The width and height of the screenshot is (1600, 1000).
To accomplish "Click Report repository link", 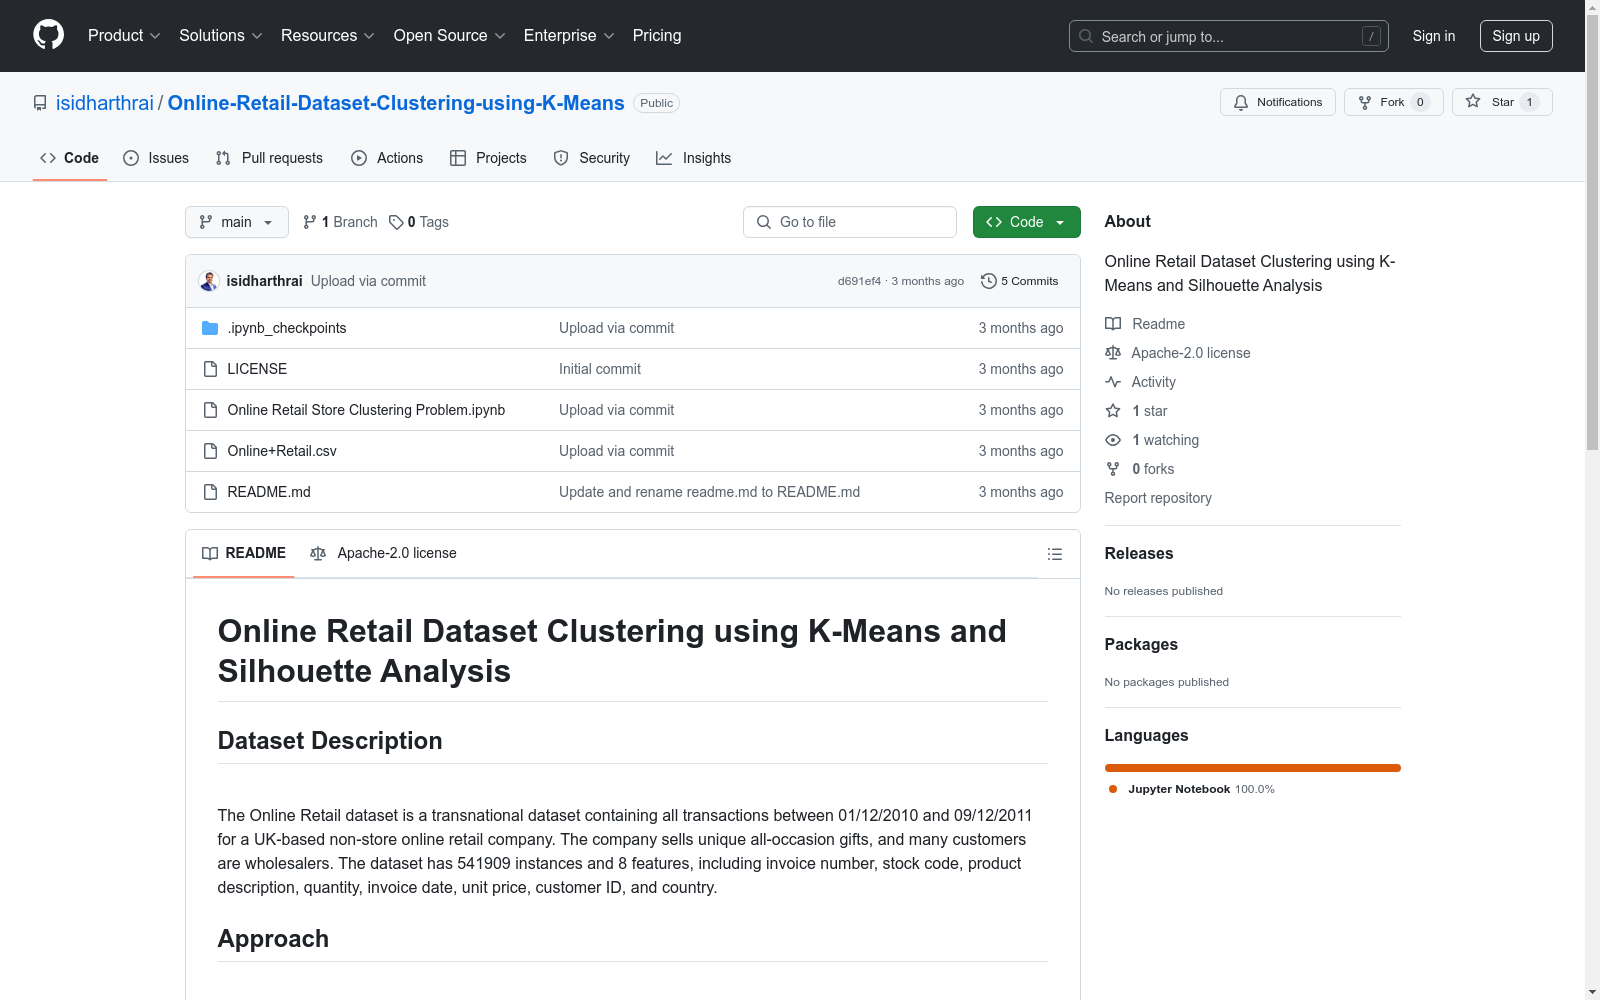I will (x=1158, y=498).
